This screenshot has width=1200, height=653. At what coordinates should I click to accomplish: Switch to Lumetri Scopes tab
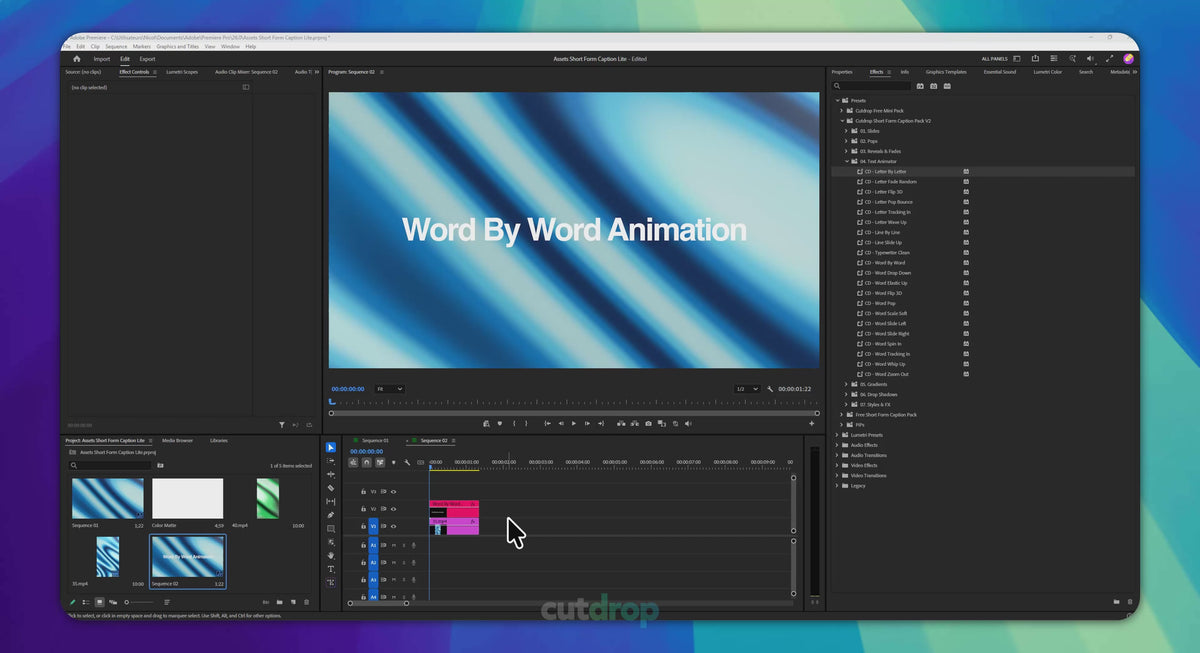click(180, 72)
